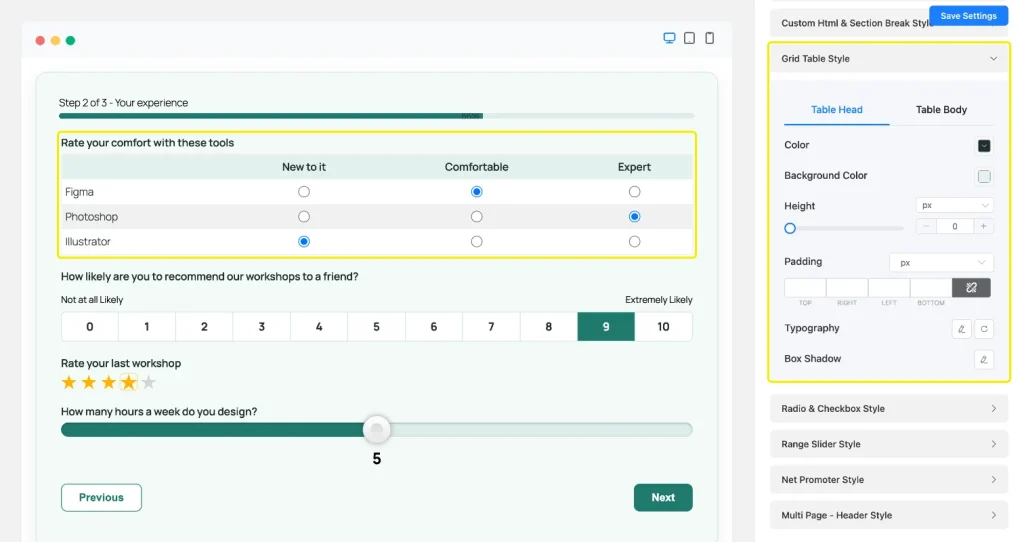
Task: Click Padding Left input field
Action: tap(889, 287)
